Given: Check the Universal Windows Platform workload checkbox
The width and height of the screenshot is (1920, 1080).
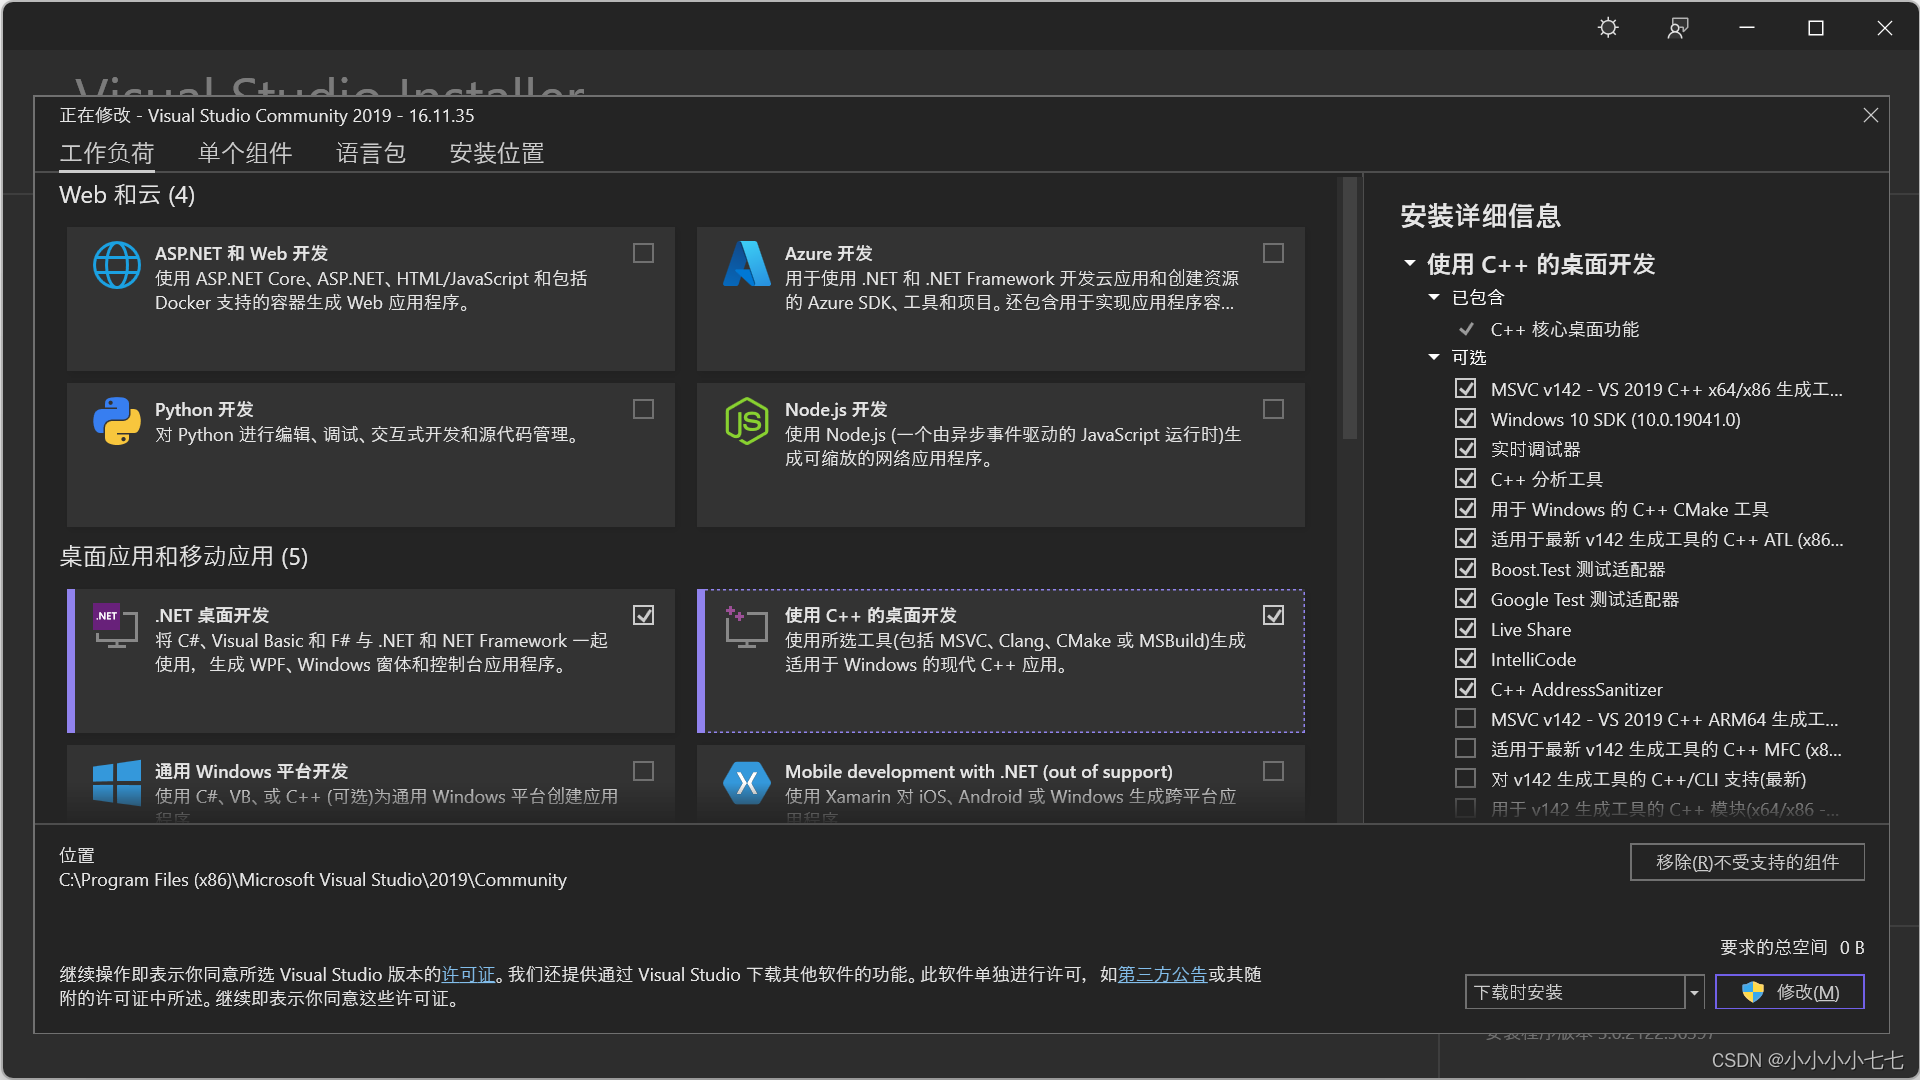Looking at the screenshot, I should (644, 772).
